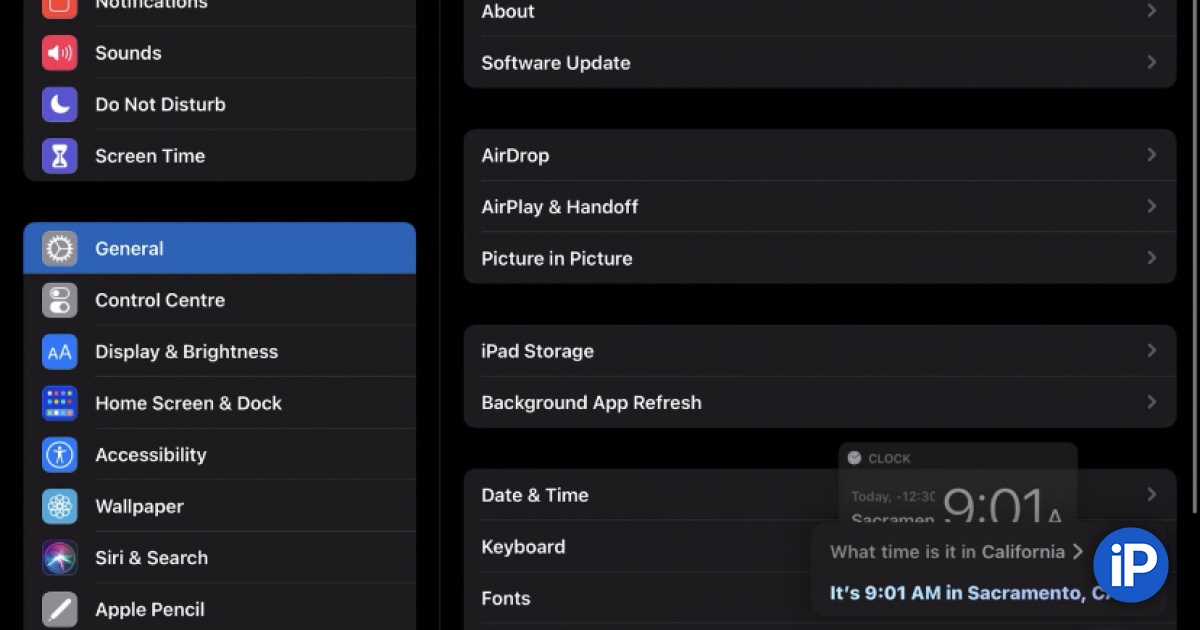Open AirDrop settings

[820, 155]
